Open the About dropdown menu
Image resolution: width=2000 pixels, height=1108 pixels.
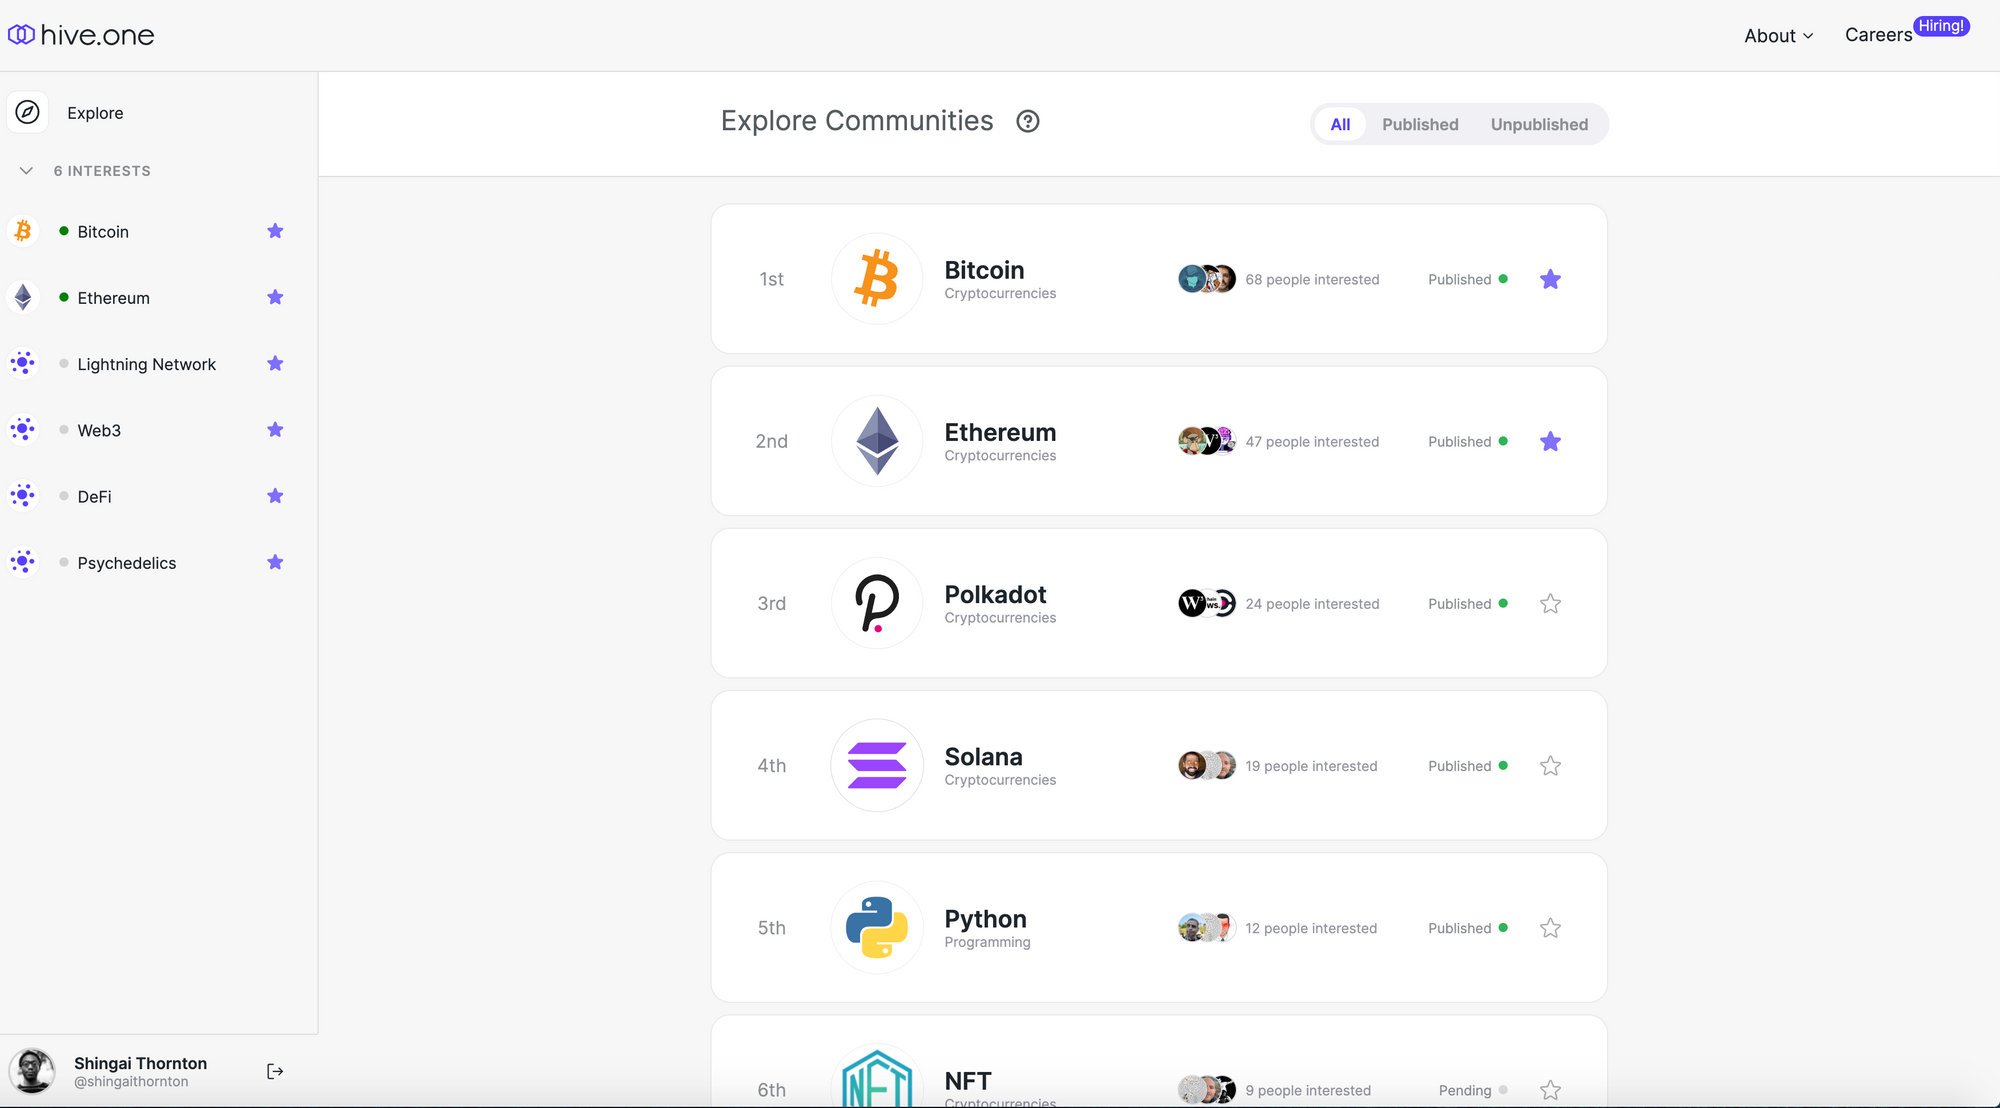click(1778, 36)
